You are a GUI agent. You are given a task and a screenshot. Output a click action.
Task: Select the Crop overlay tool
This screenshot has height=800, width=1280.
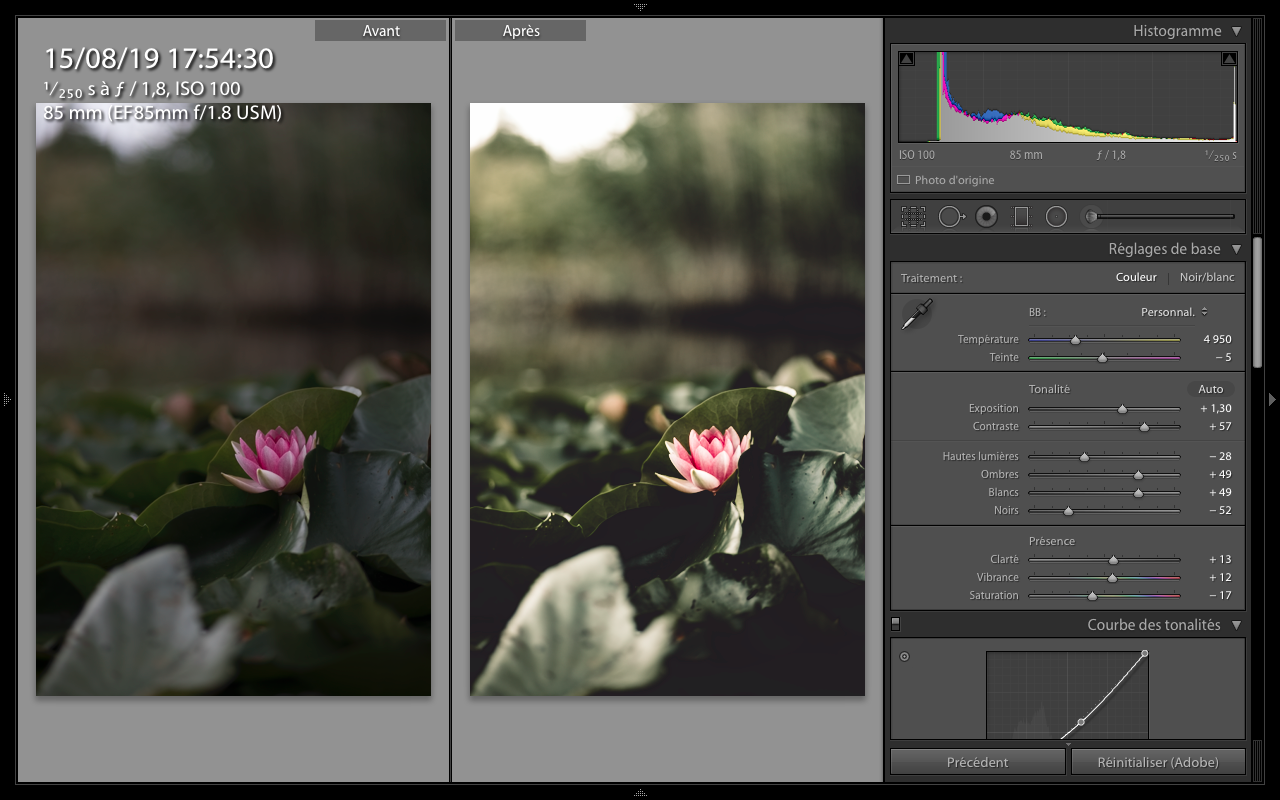click(913, 216)
